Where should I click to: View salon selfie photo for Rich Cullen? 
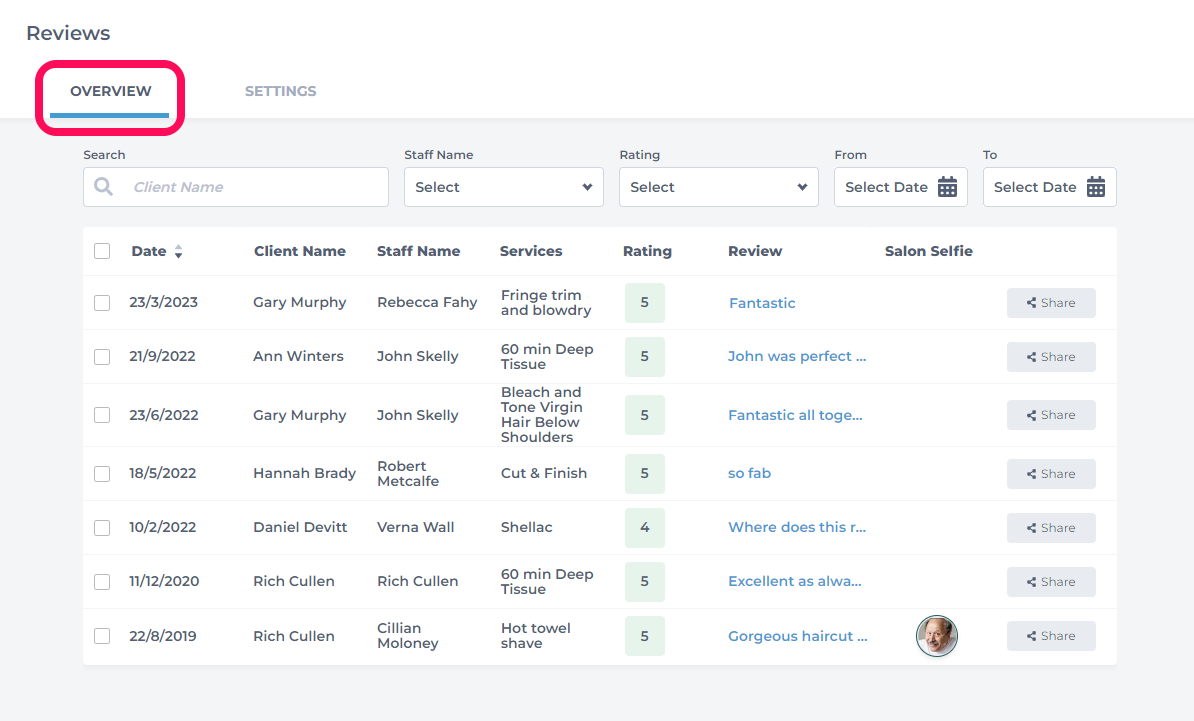[x=937, y=636]
